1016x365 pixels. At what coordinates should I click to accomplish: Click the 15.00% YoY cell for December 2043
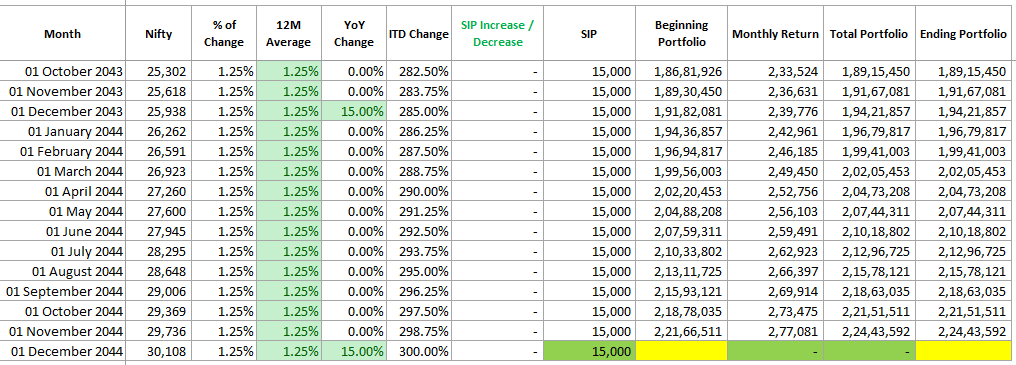coord(354,112)
